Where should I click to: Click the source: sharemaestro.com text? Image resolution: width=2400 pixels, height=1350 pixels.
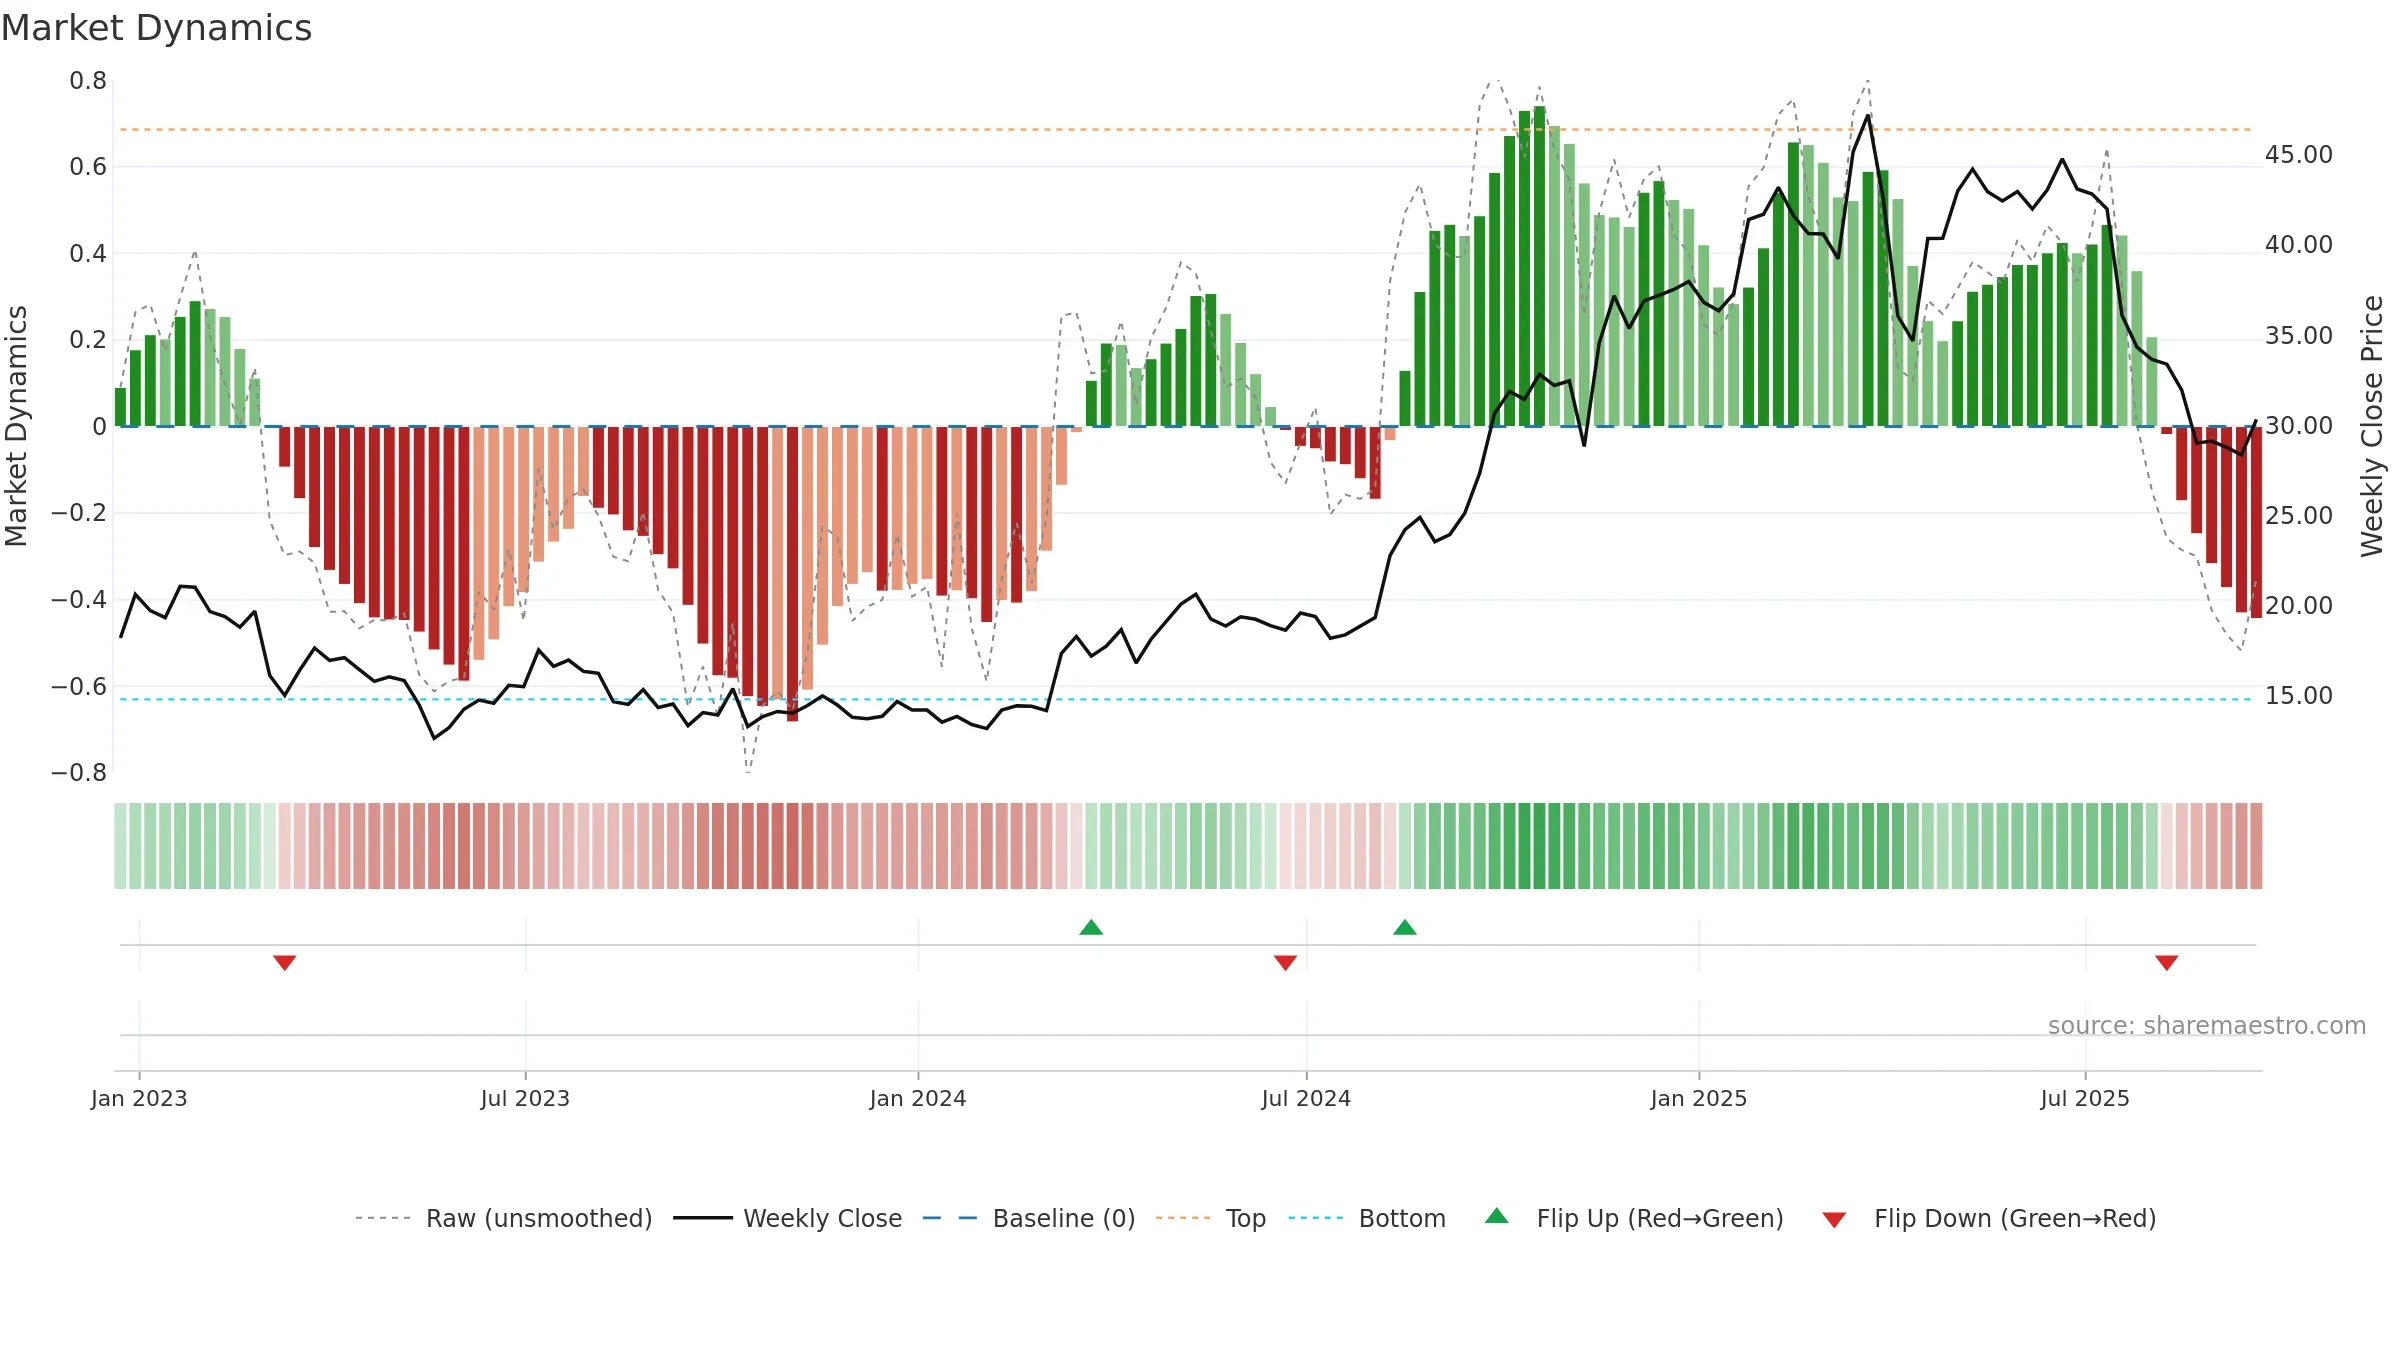coord(2207,1025)
